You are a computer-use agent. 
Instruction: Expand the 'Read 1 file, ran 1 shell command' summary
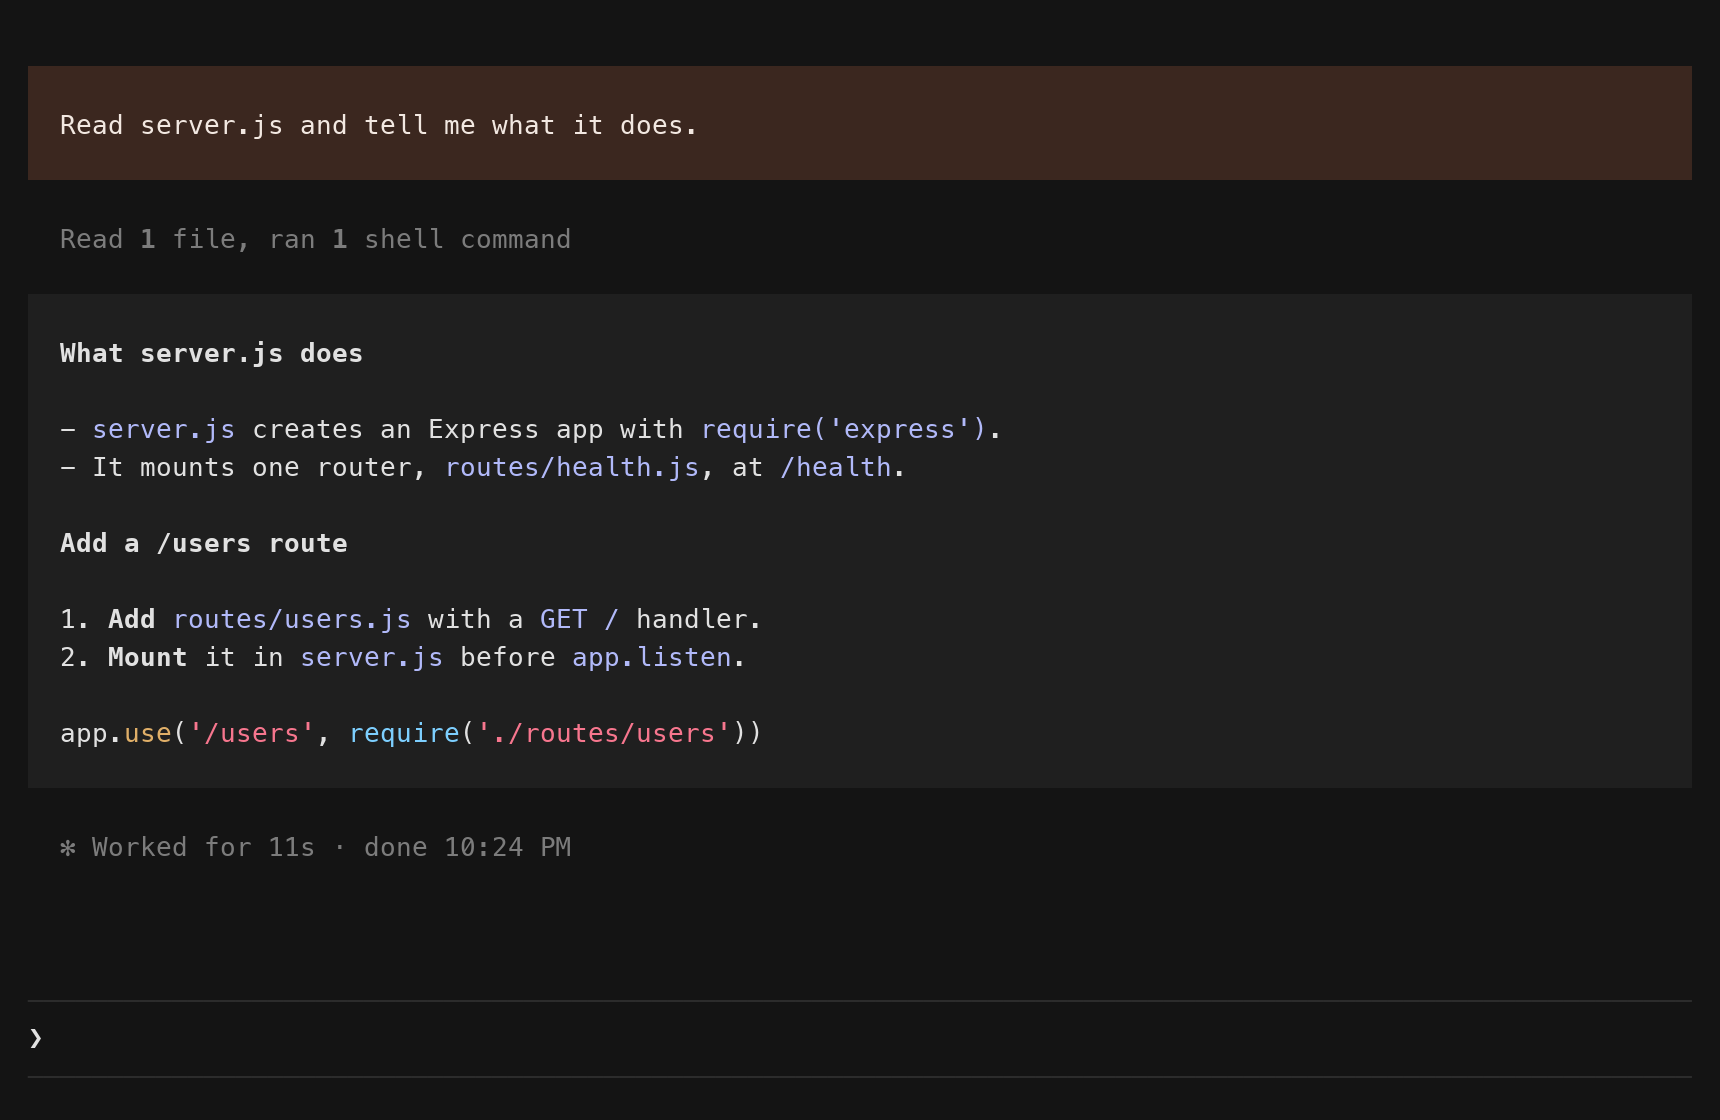click(x=315, y=239)
